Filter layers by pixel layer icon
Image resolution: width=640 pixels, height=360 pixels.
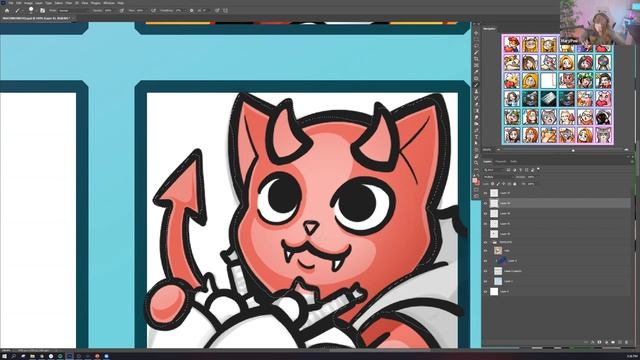(x=508, y=169)
